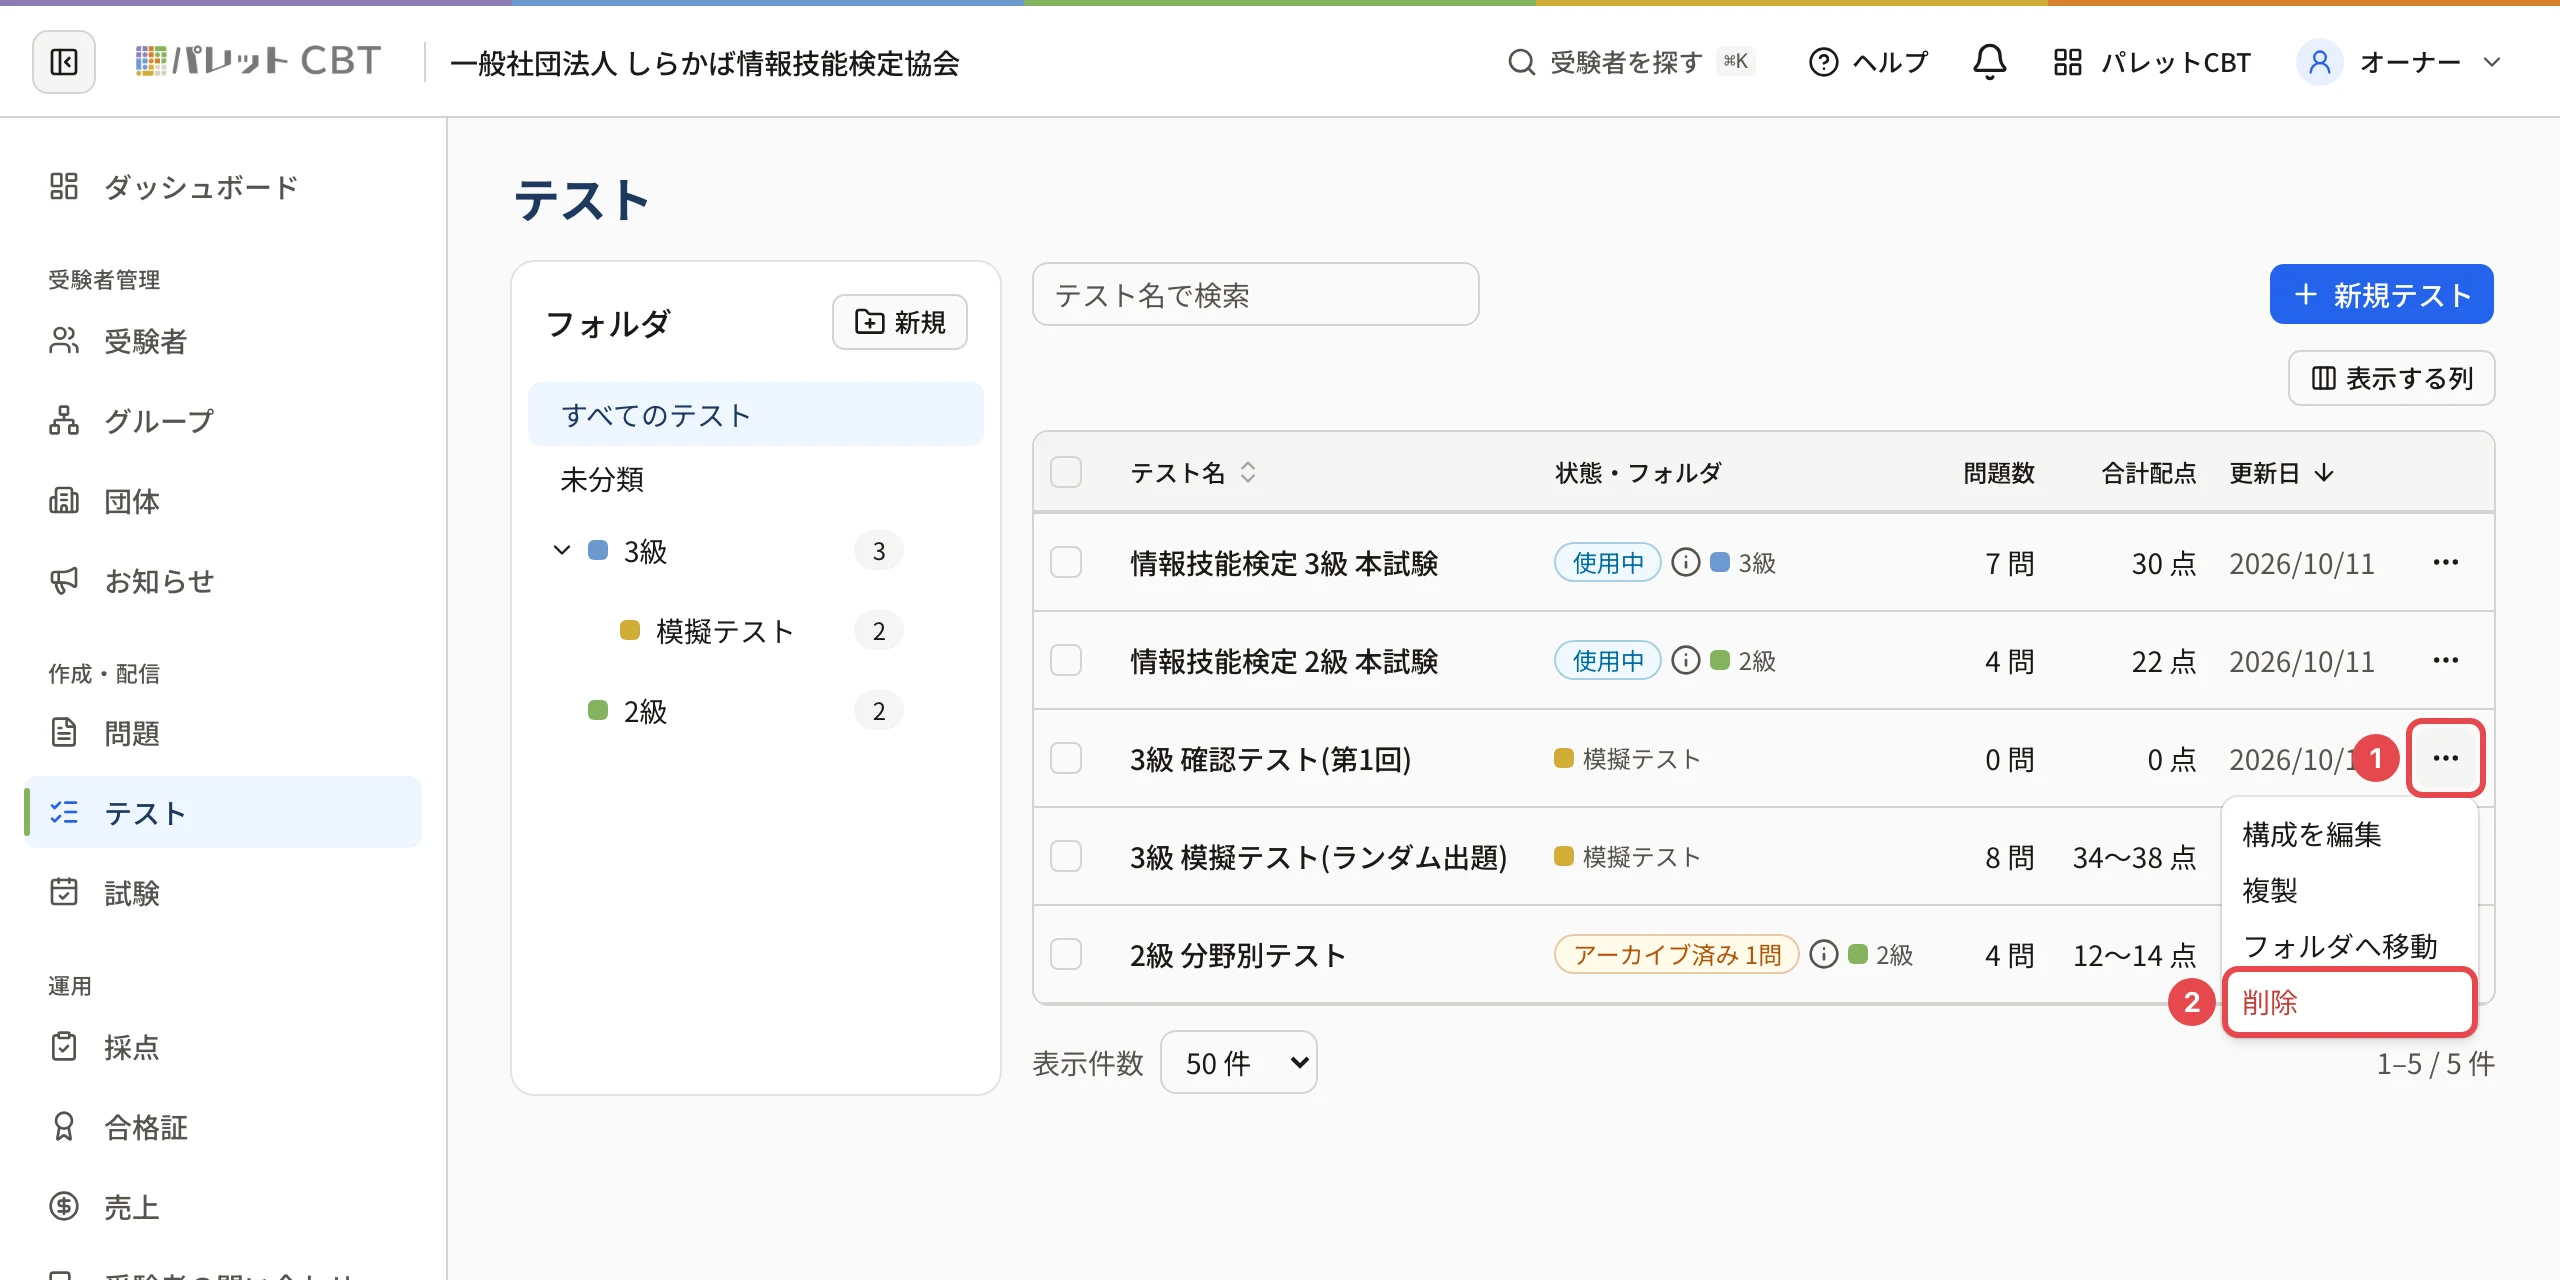Click info icon in 2級 本試験 row
This screenshot has width=2560, height=1280.
point(1686,660)
